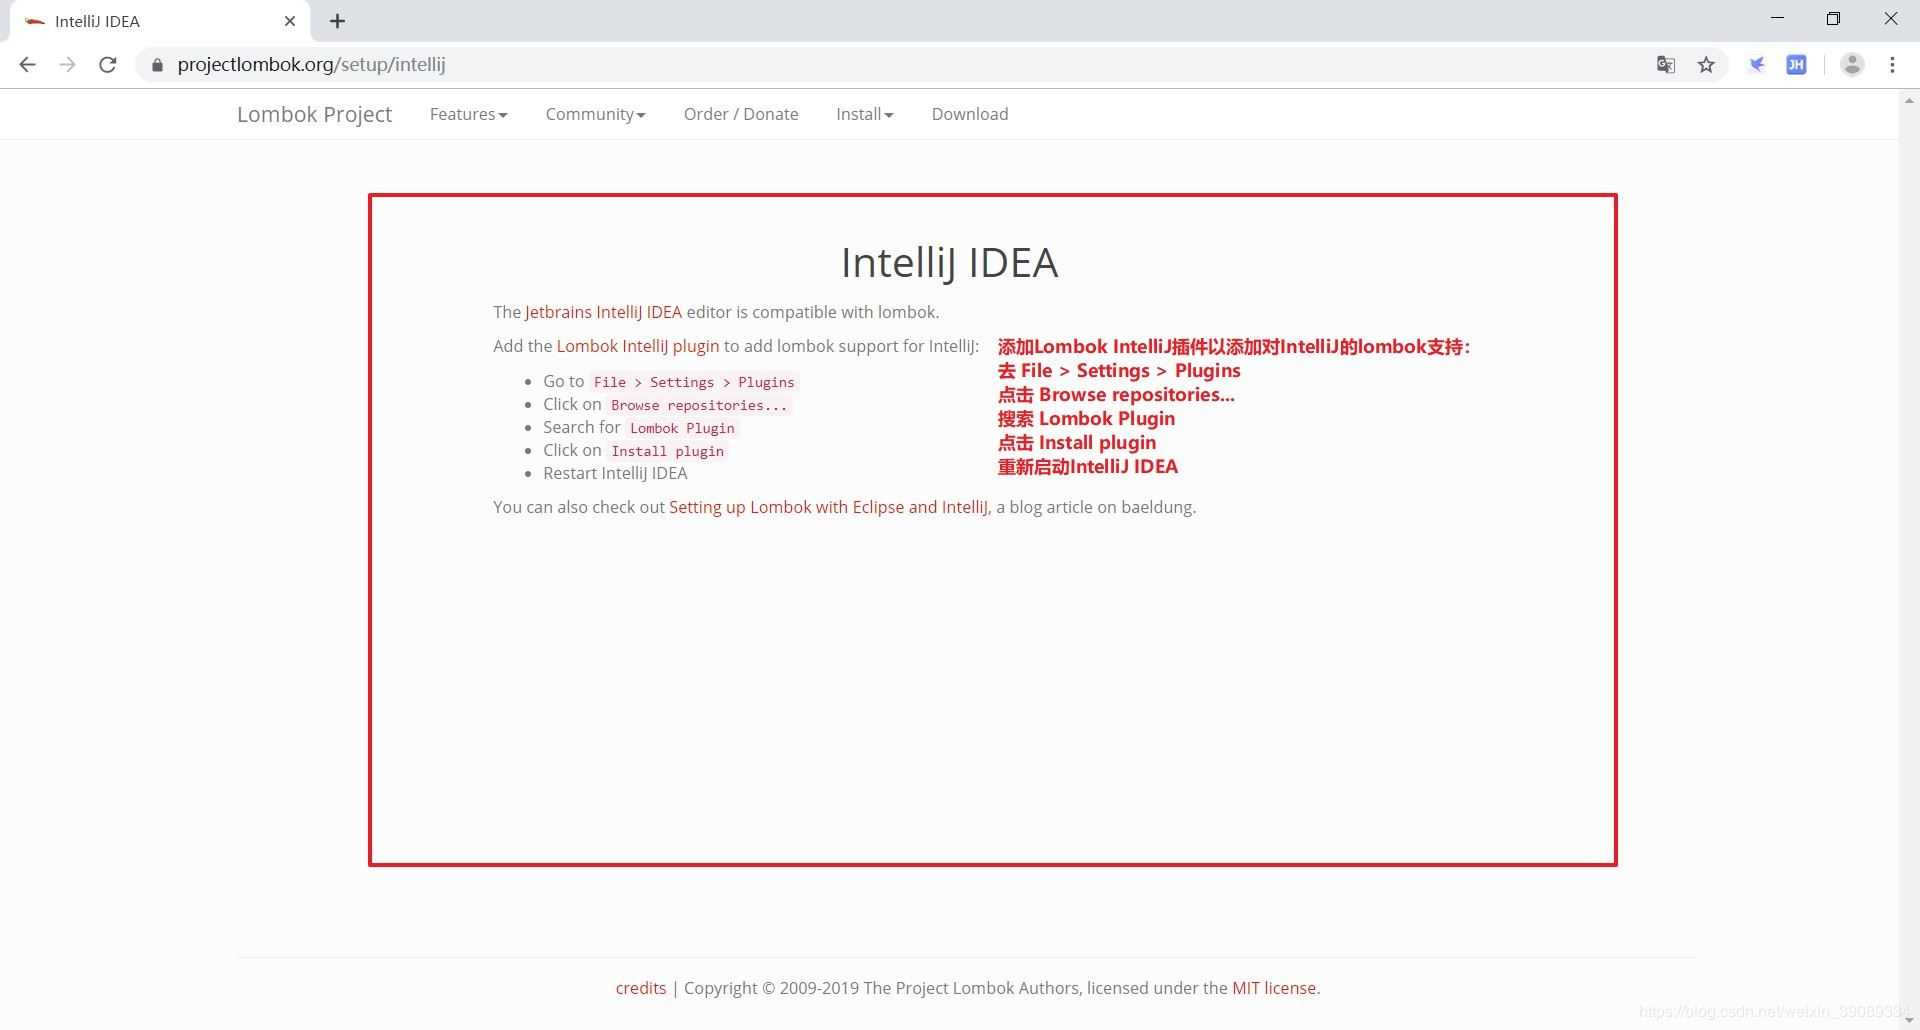The height and width of the screenshot is (1030, 1920).
Task: Click the 'Browse repositories...' code text
Action: (x=699, y=405)
